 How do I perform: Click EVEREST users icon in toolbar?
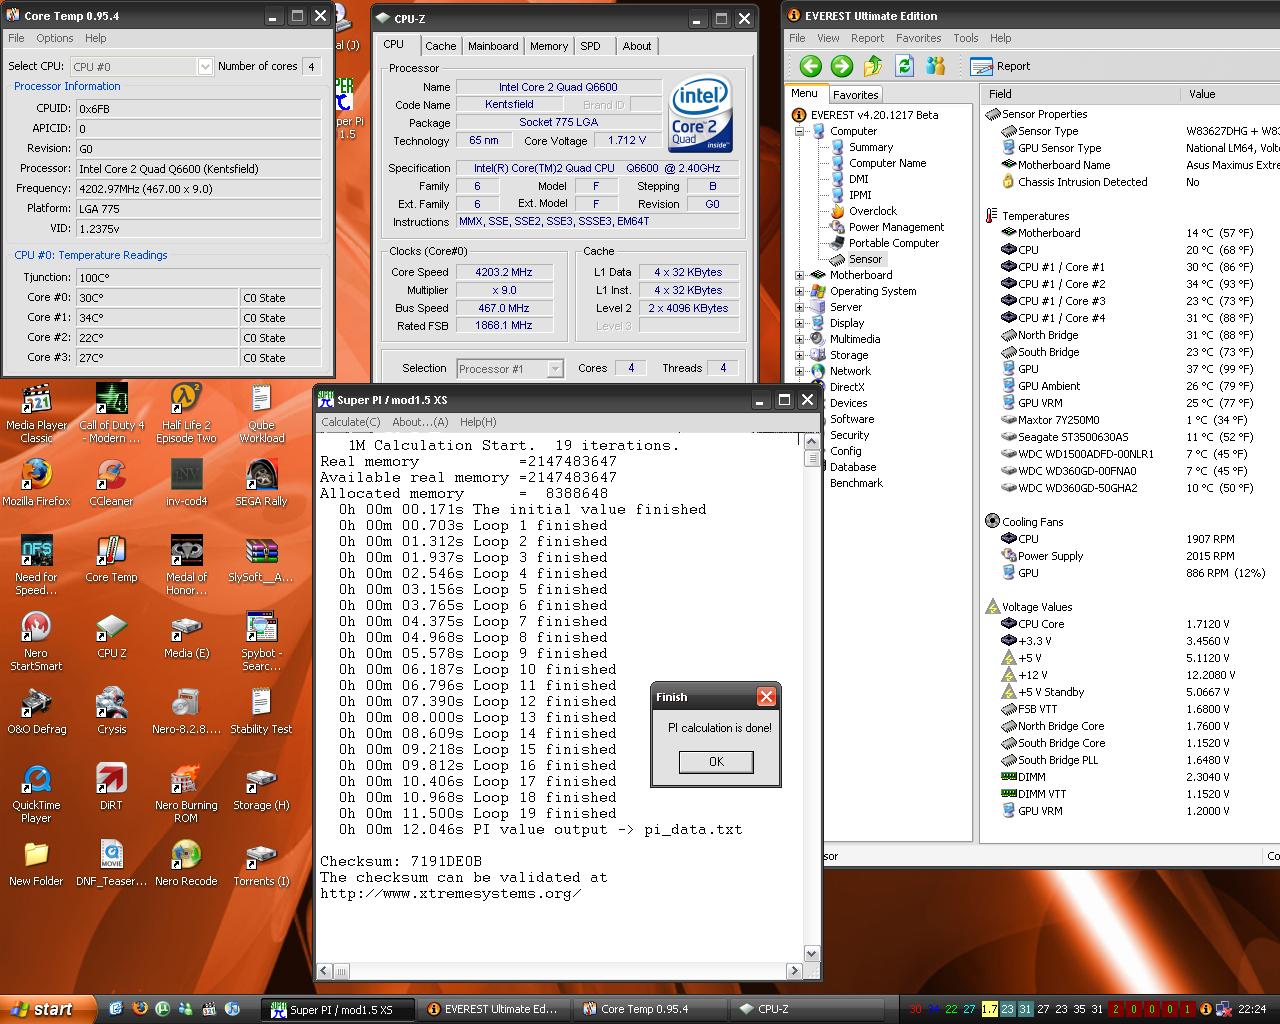coord(936,66)
